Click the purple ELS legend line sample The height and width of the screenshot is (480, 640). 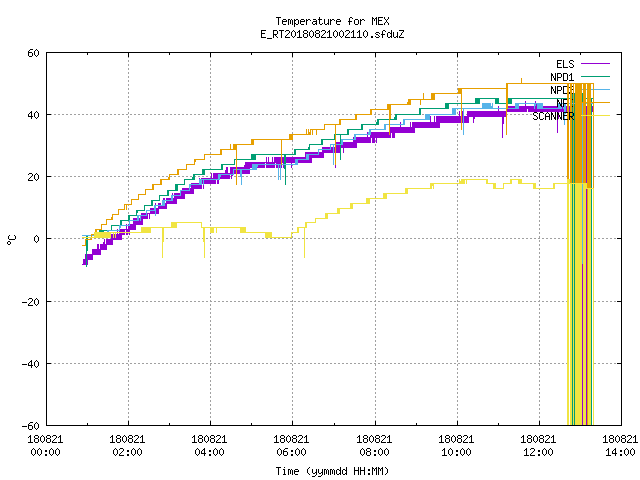[595, 64]
